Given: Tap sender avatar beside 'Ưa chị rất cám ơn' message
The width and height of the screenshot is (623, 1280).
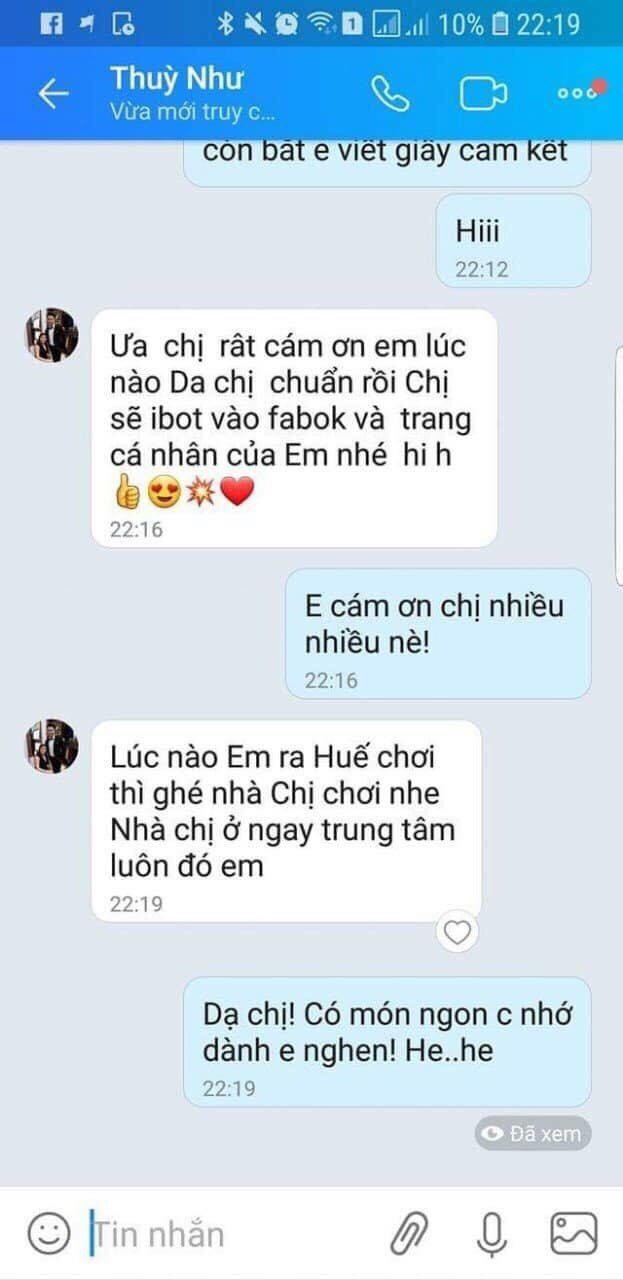Looking at the screenshot, I should tap(51, 335).
